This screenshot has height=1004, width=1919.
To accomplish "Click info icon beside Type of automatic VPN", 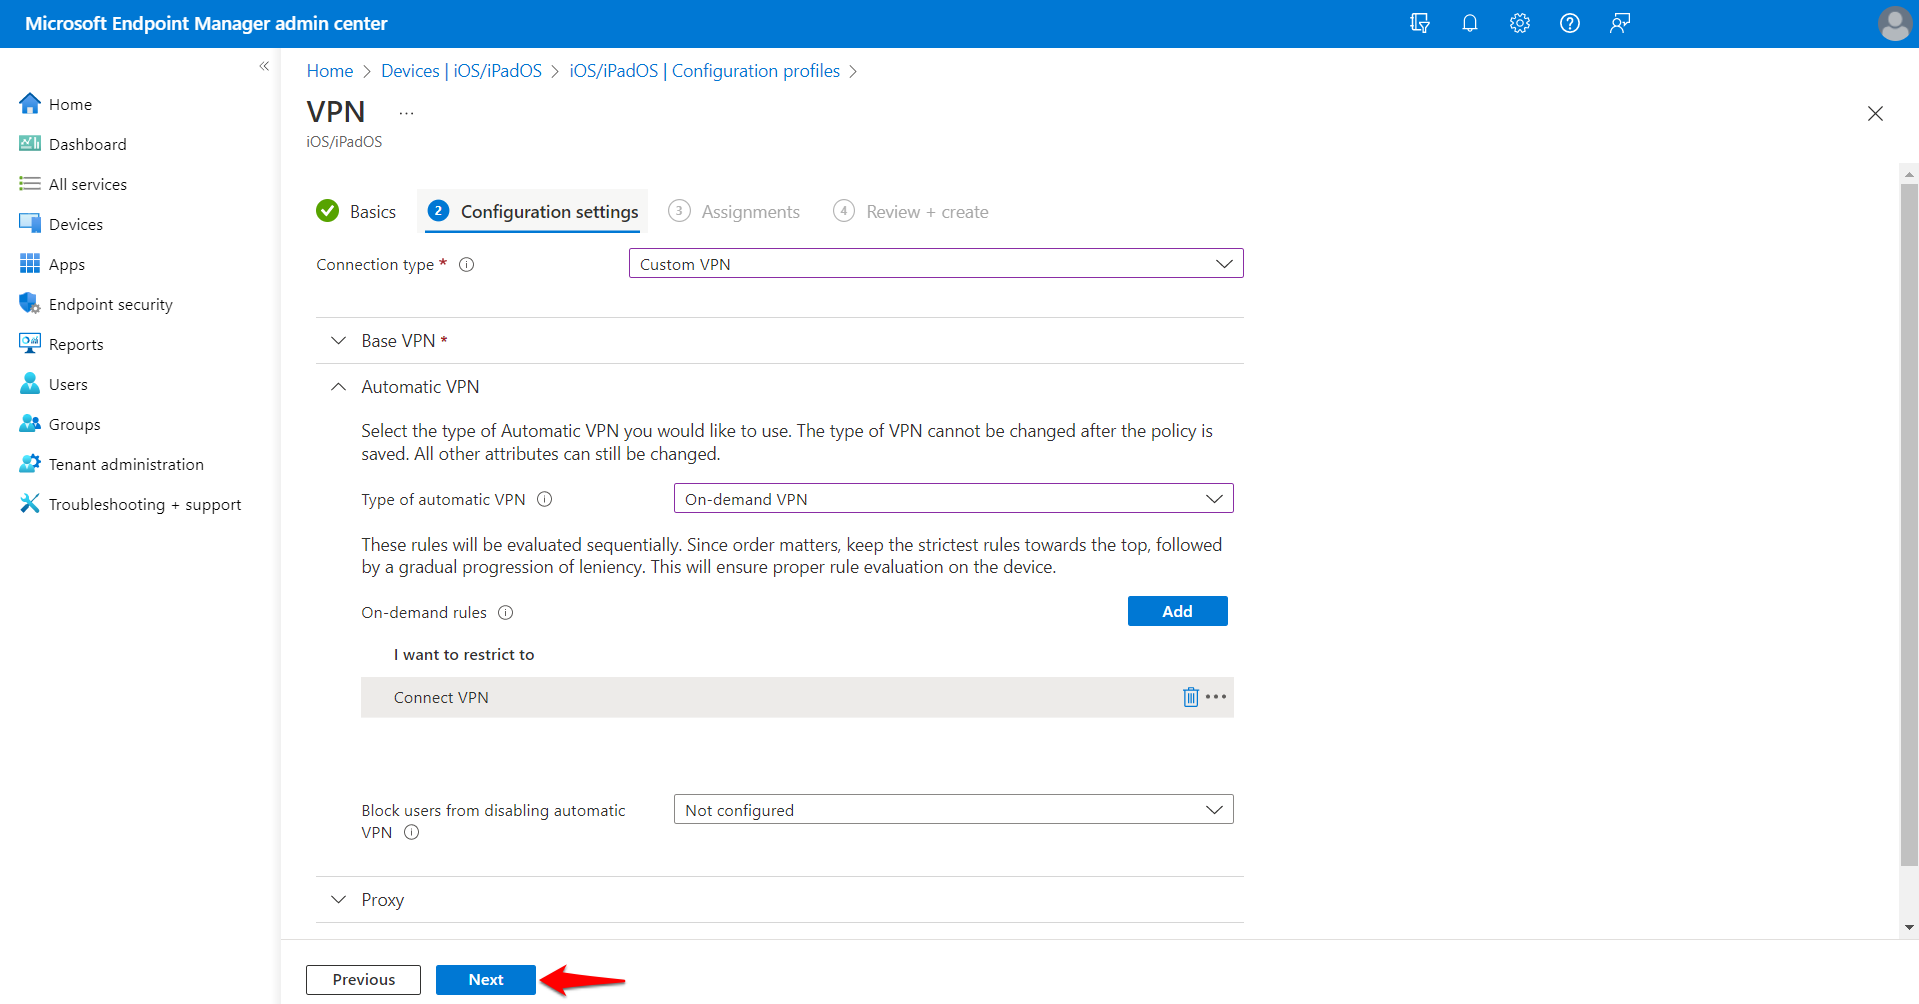I will pyautogui.click(x=545, y=499).
